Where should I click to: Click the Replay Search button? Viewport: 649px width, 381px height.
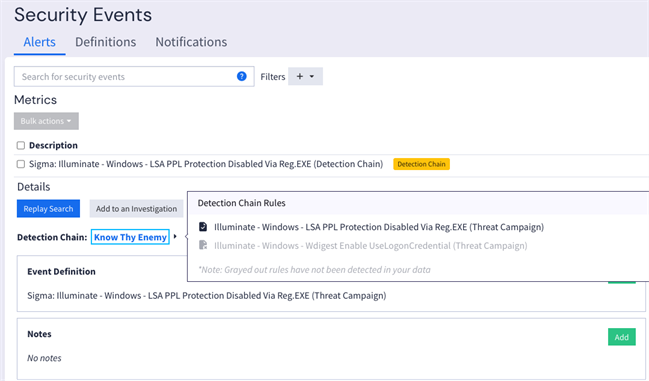48,208
